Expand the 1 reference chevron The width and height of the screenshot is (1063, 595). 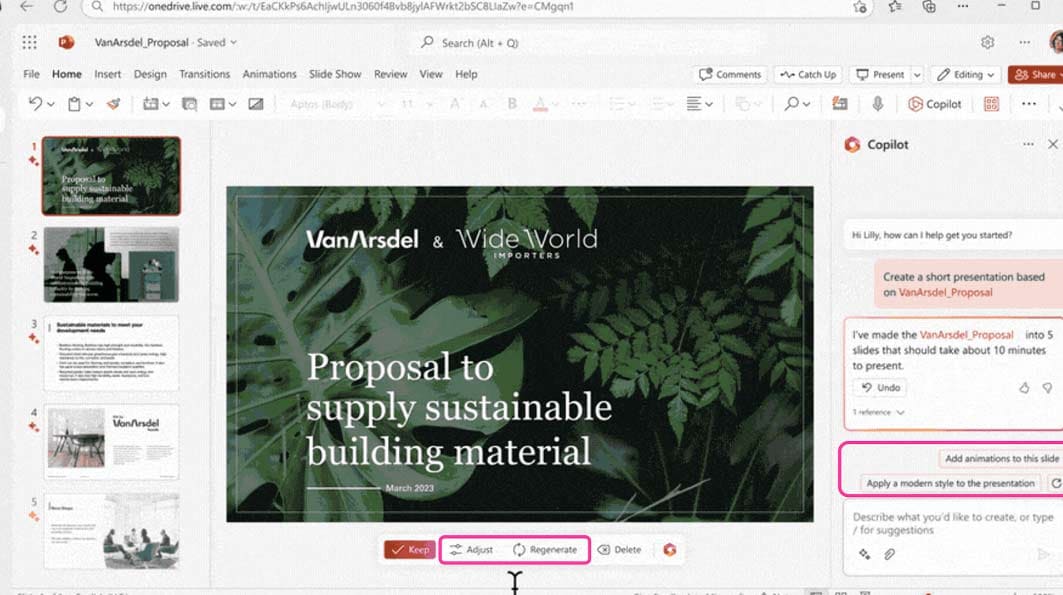point(900,412)
